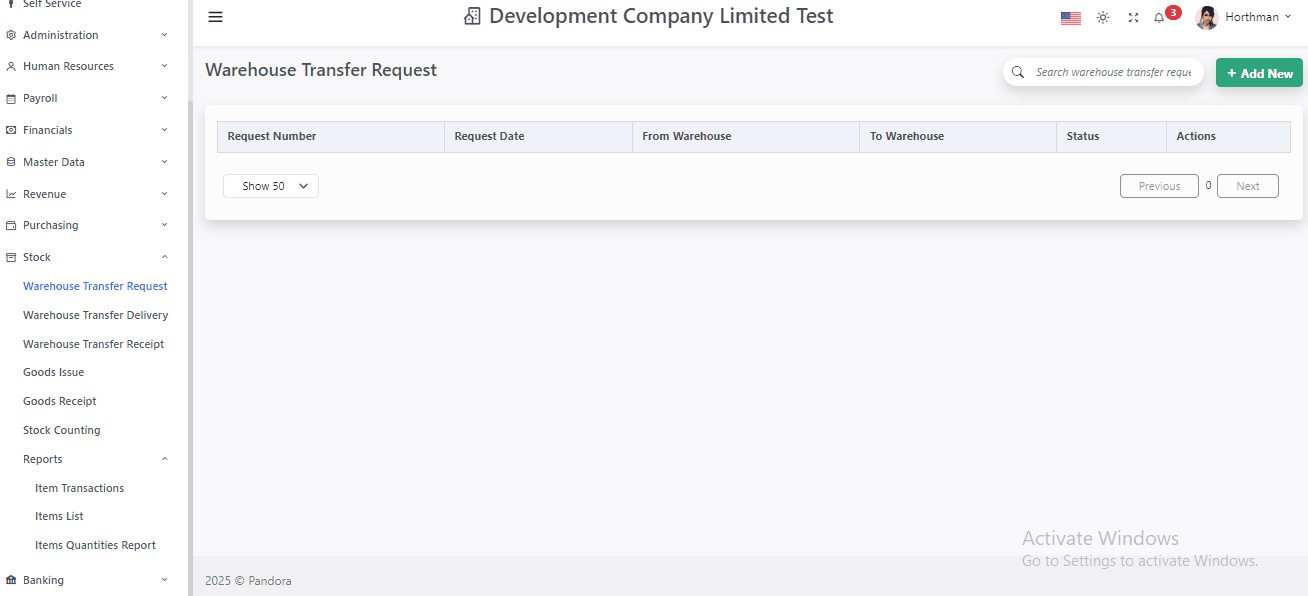Open Items List report
The image size is (1308, 596).
(x=59, y=516)
